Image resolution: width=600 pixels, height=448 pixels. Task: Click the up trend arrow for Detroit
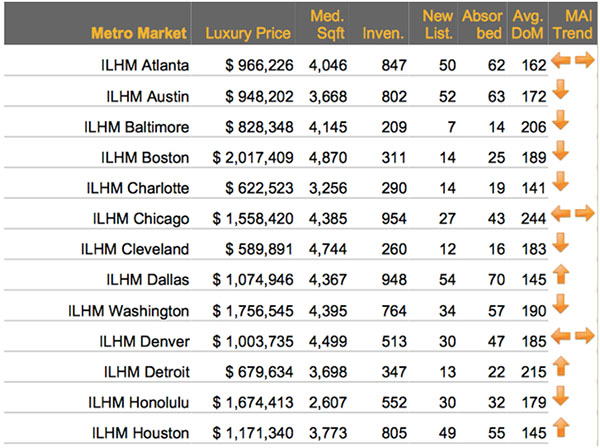point(560,366)
